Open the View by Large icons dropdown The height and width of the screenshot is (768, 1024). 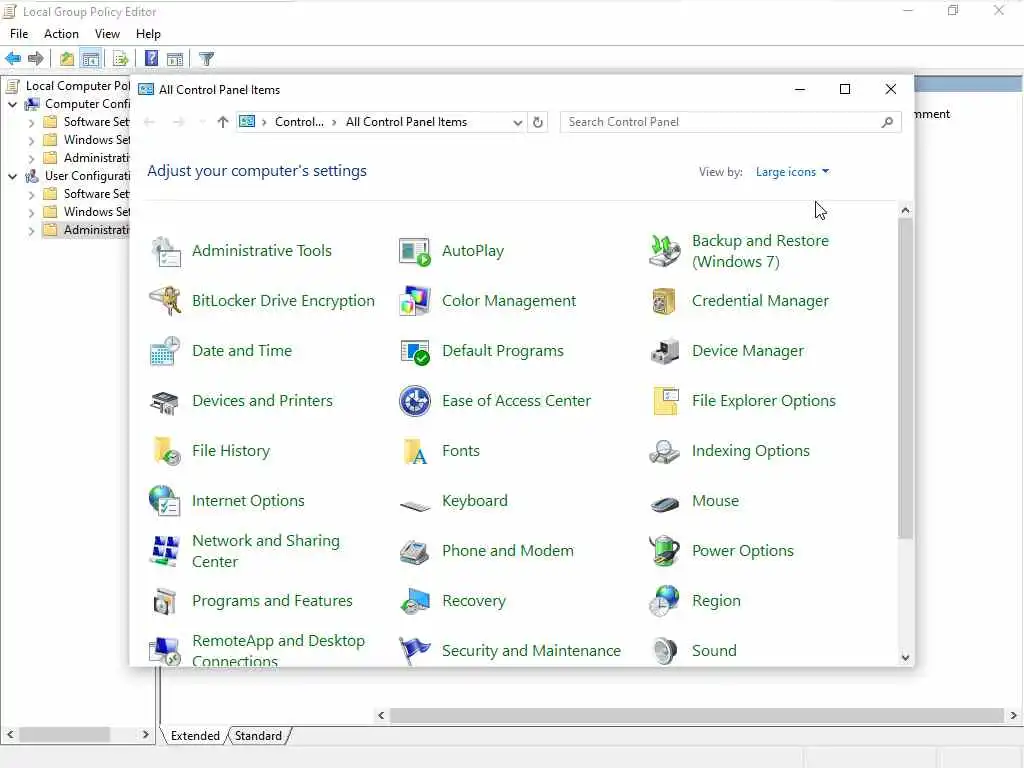coord(792,172)
